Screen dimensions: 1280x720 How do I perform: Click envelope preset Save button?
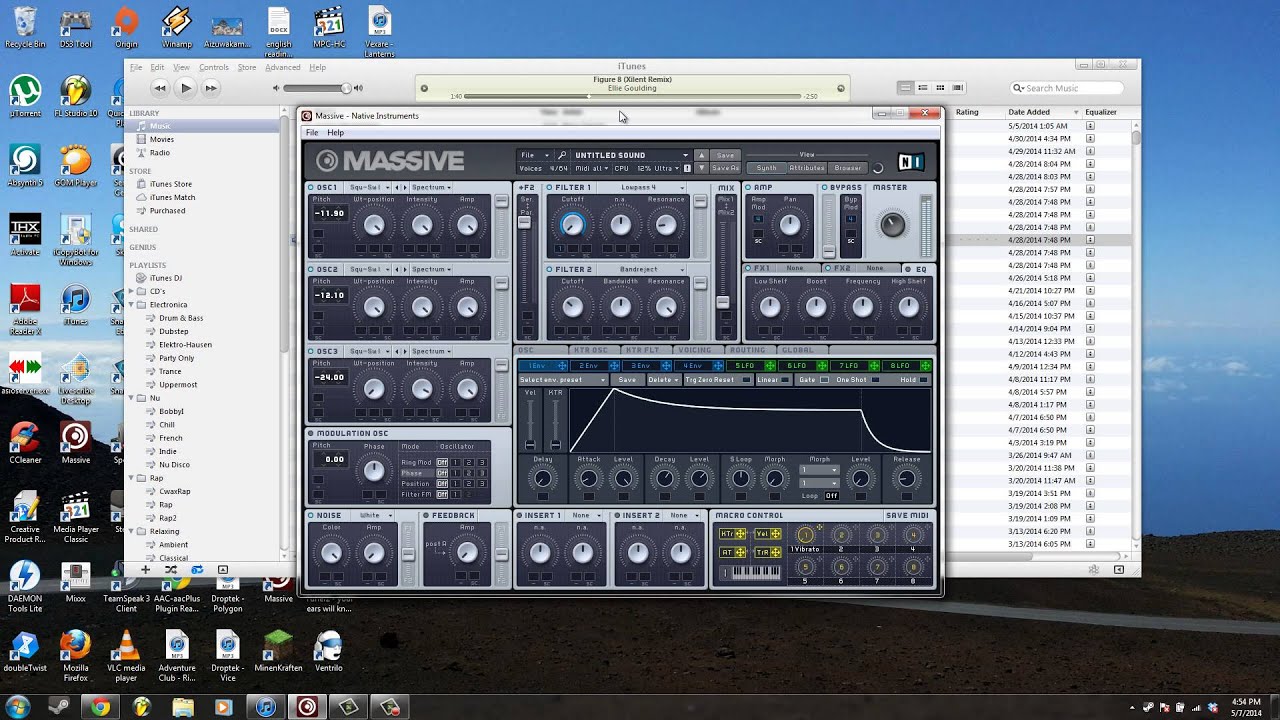(627, 380)
